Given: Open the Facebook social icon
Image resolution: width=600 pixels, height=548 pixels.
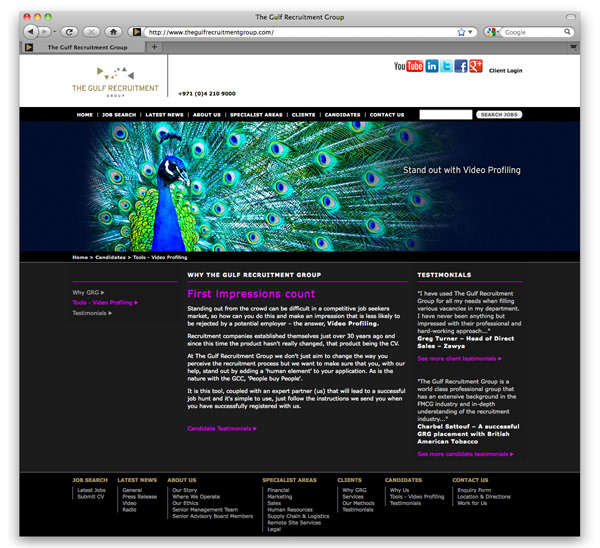Looking at the screenshot, I should coord(461,66).
